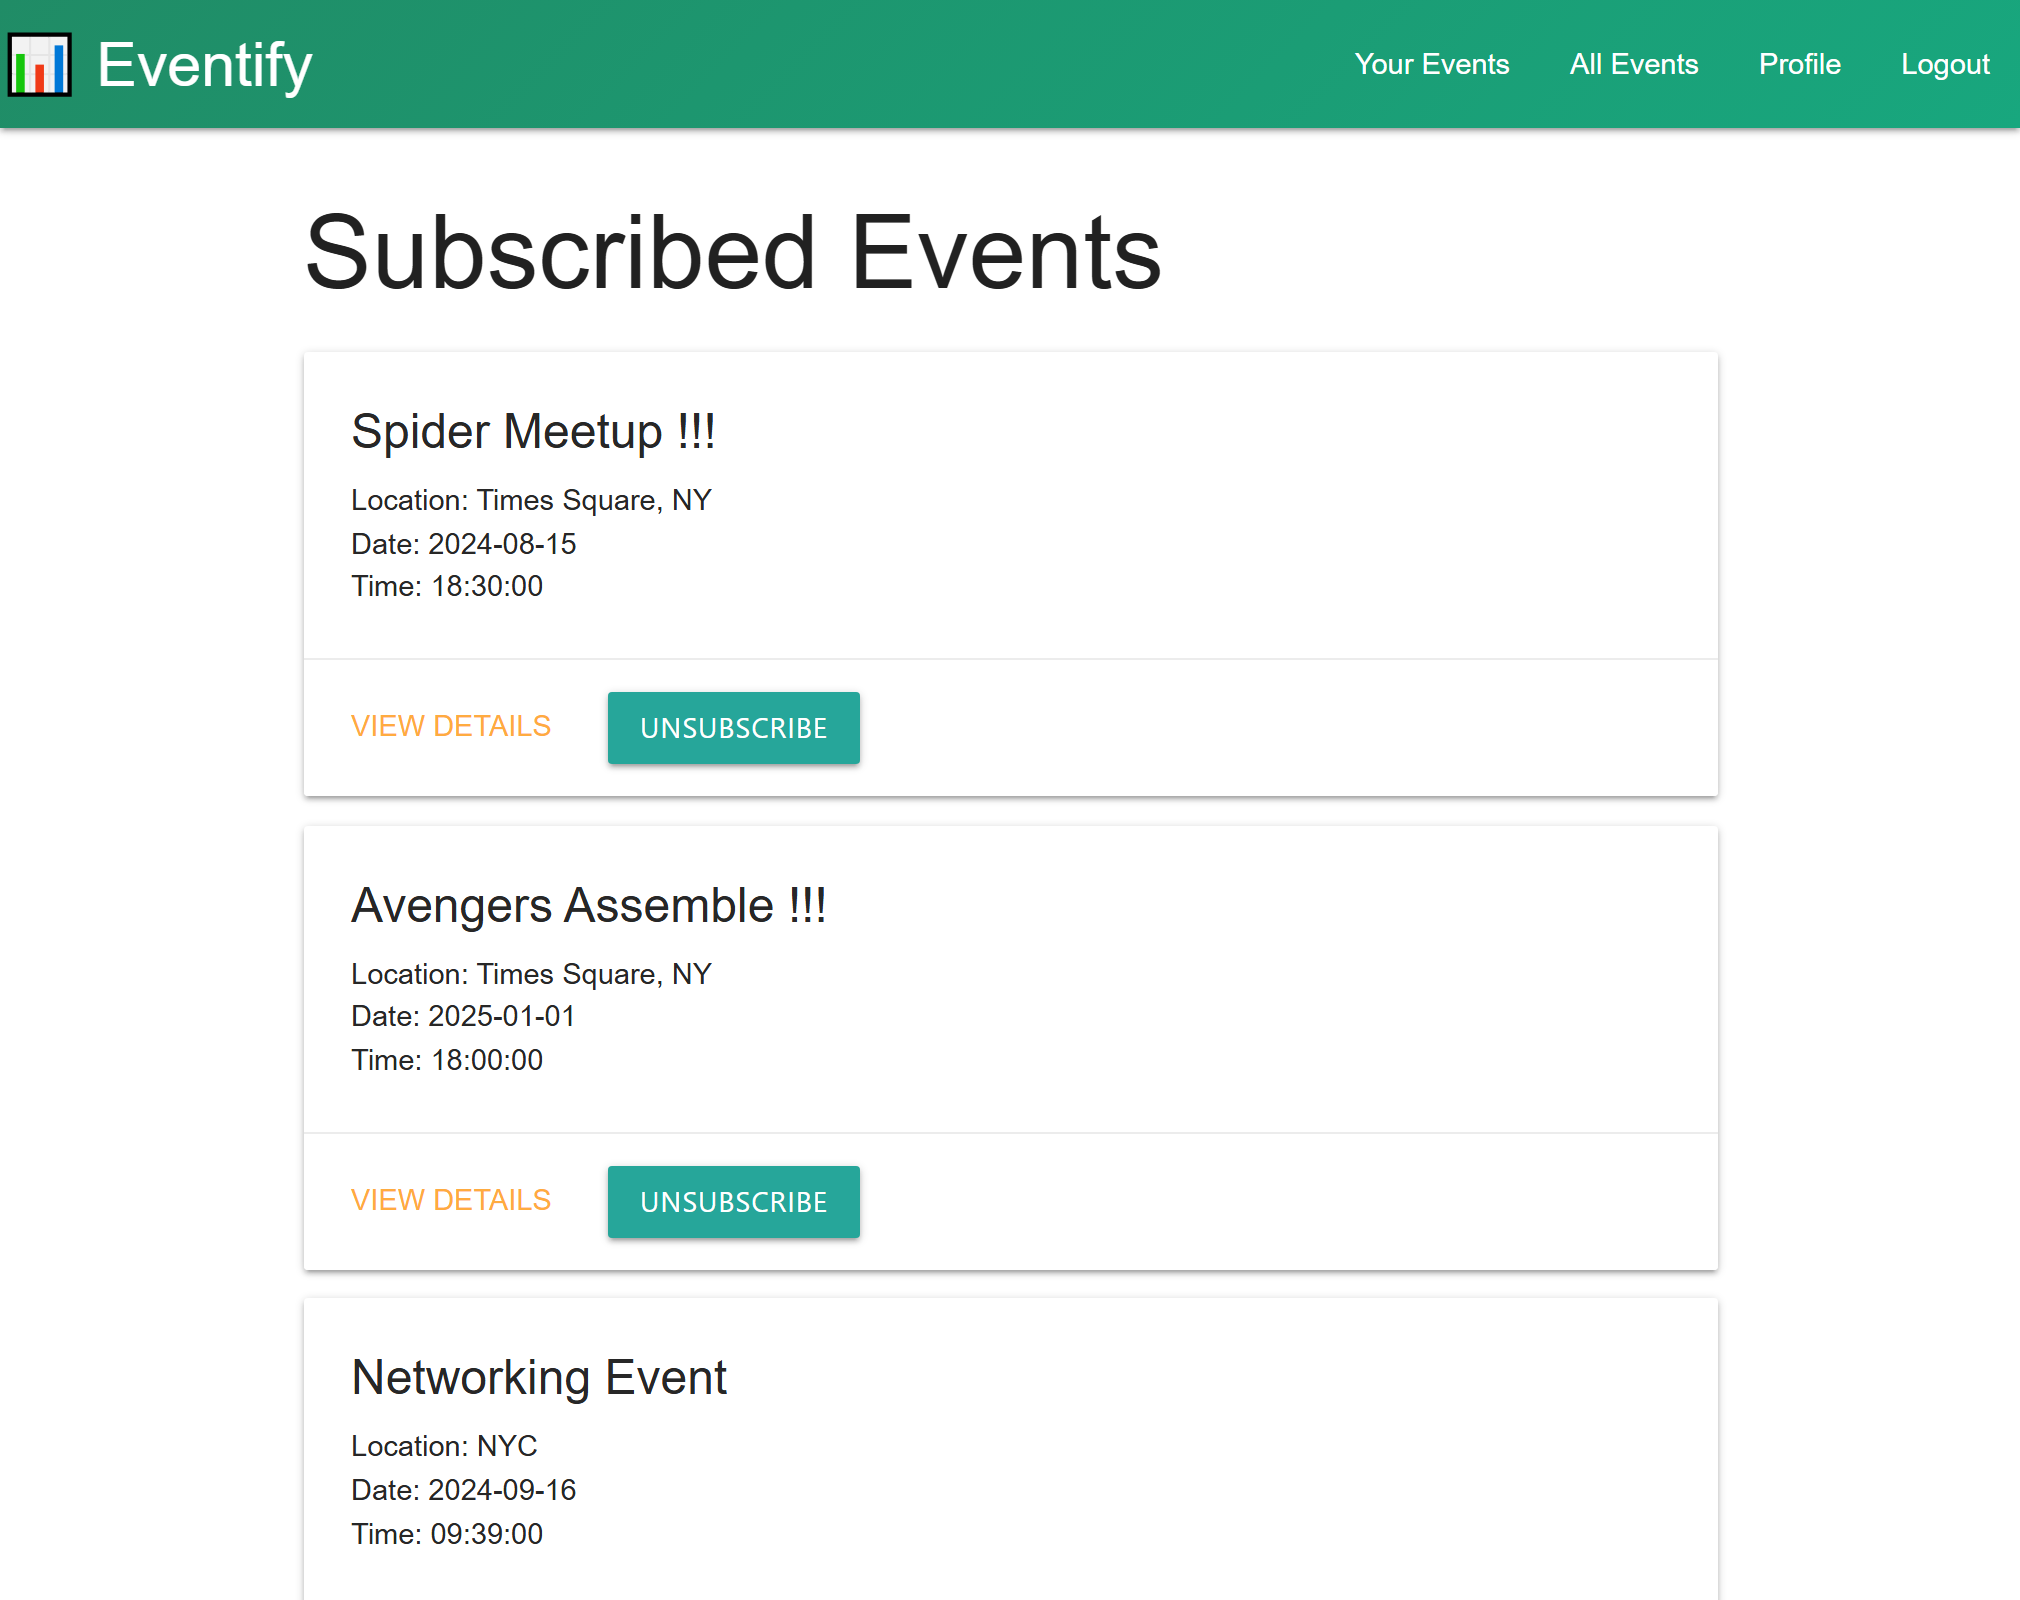Select the Spider Meetup !!! title
Screen dimensions: 2020x1600
point(533,432)
